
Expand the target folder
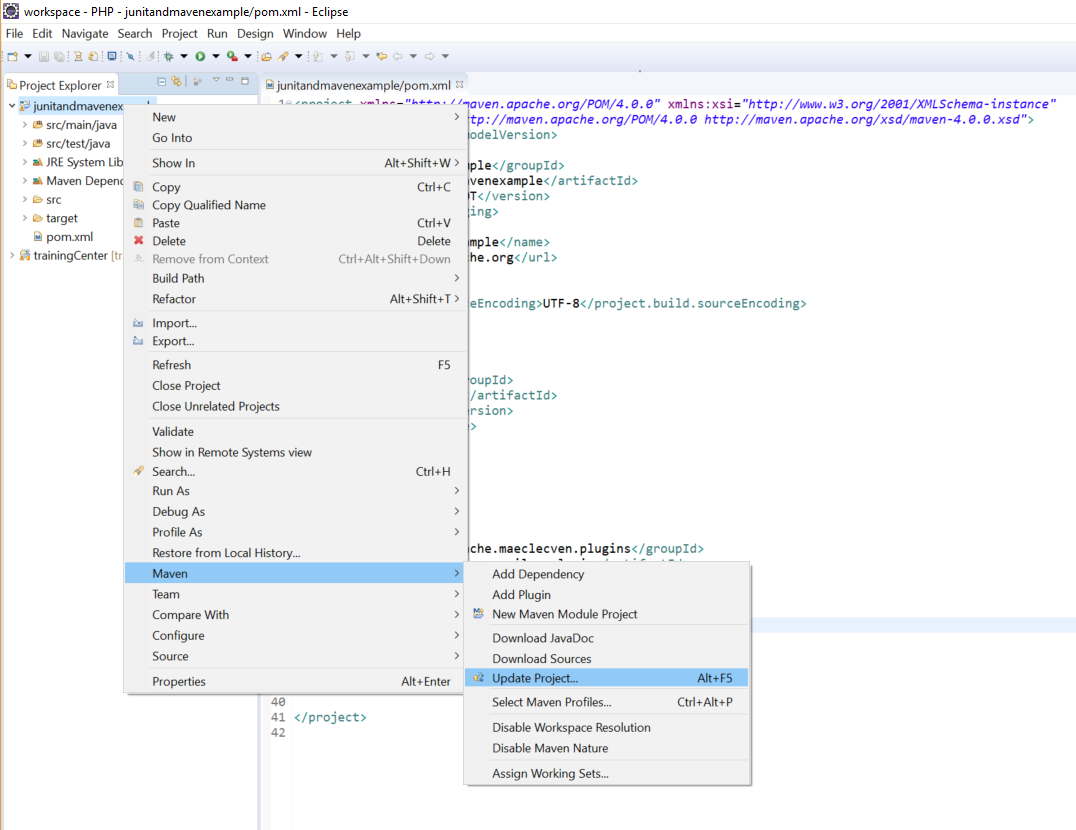(25, 218)
